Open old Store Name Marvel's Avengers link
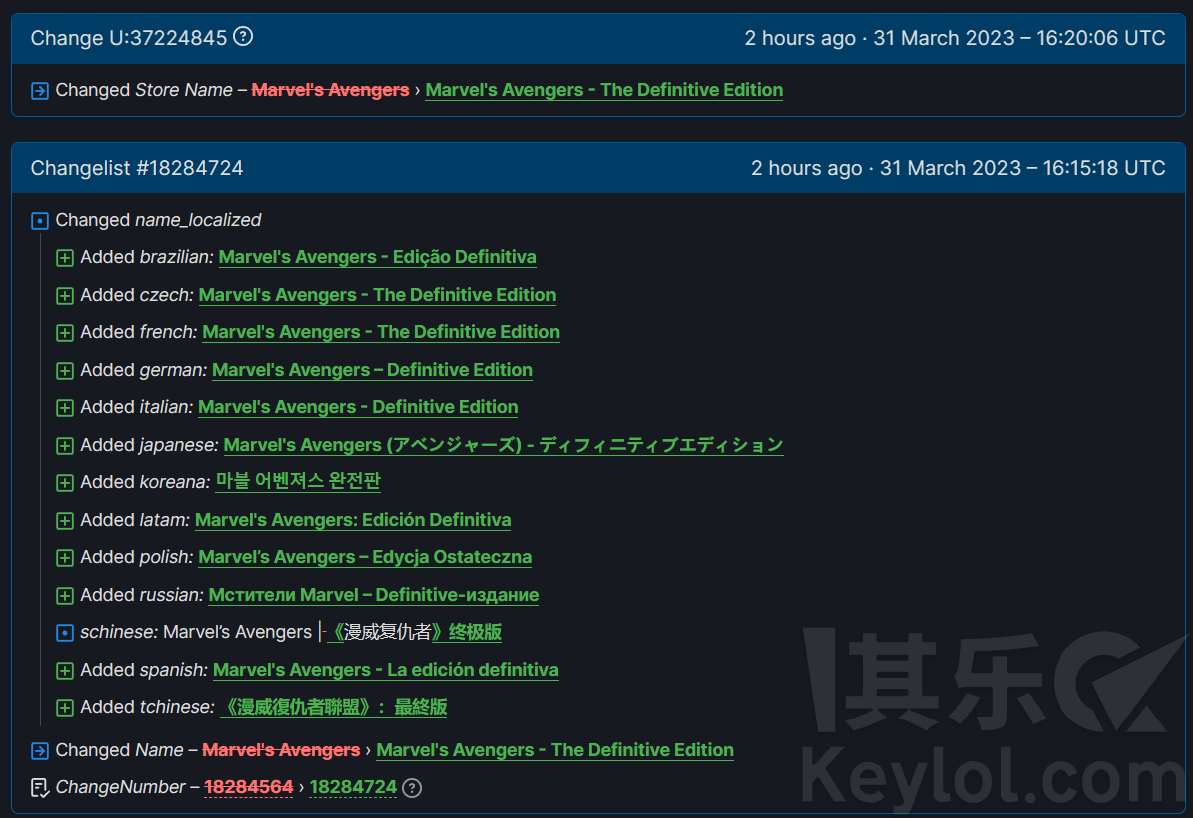1193x818 pixels. click(330, 90)
